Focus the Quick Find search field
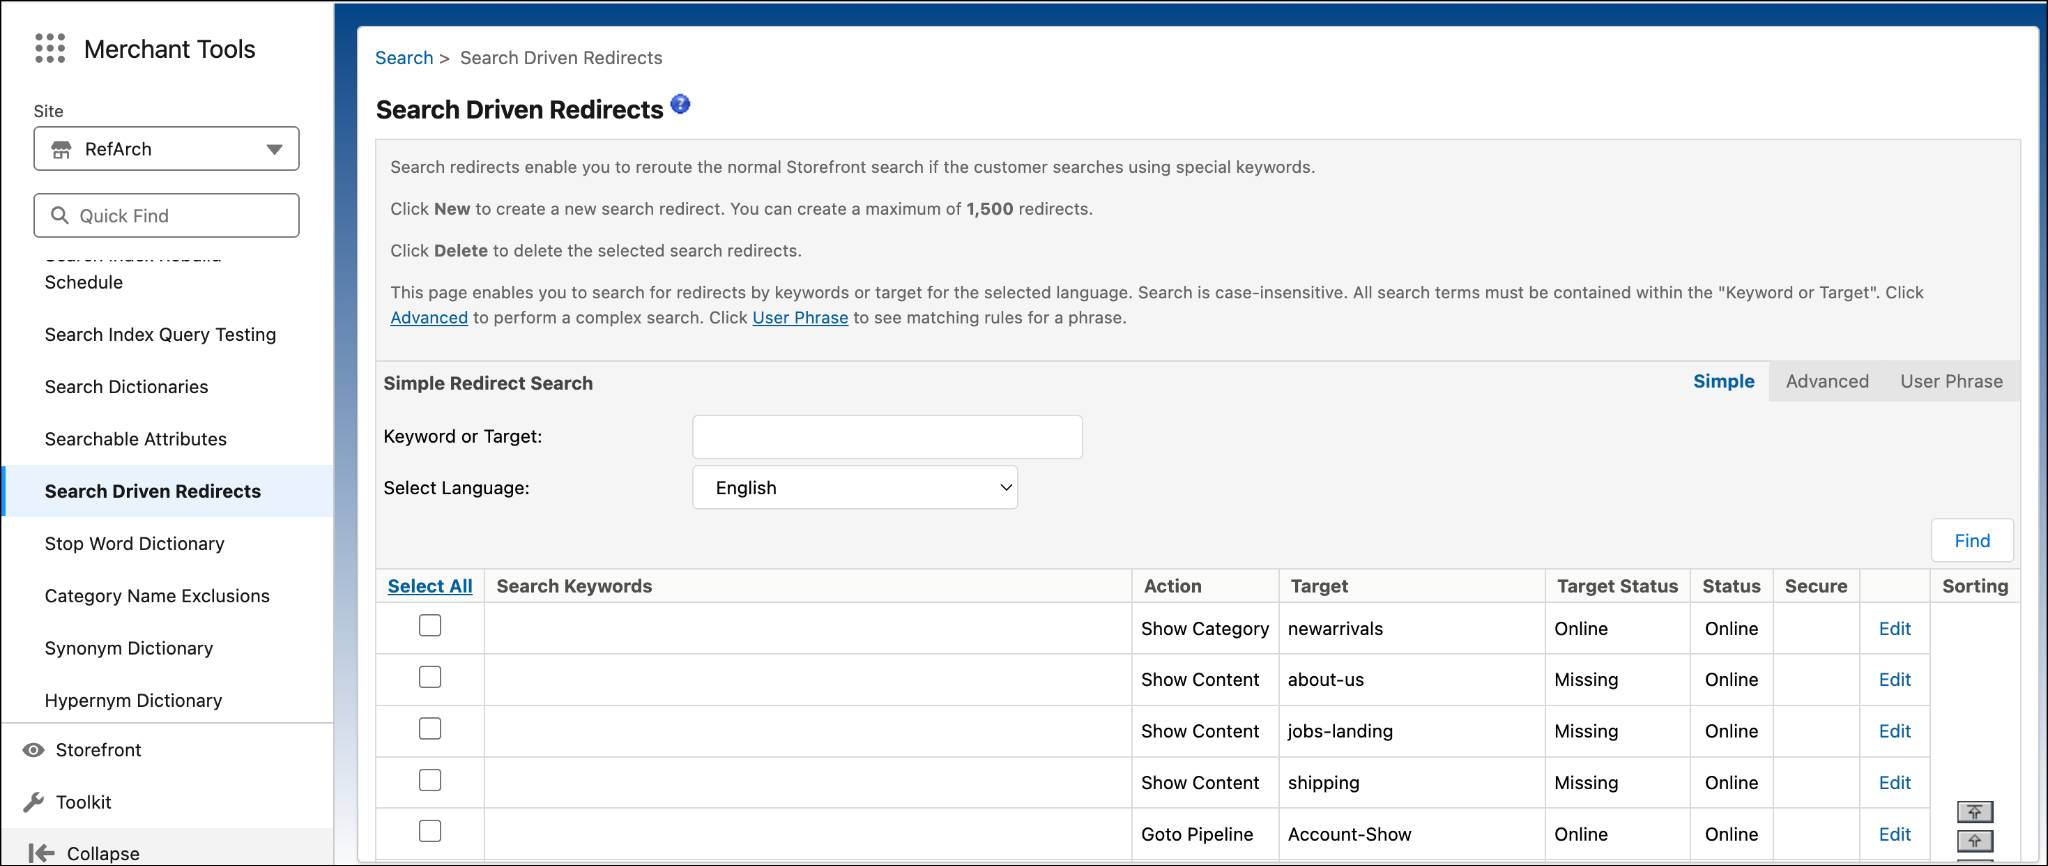 click(166, 215)
